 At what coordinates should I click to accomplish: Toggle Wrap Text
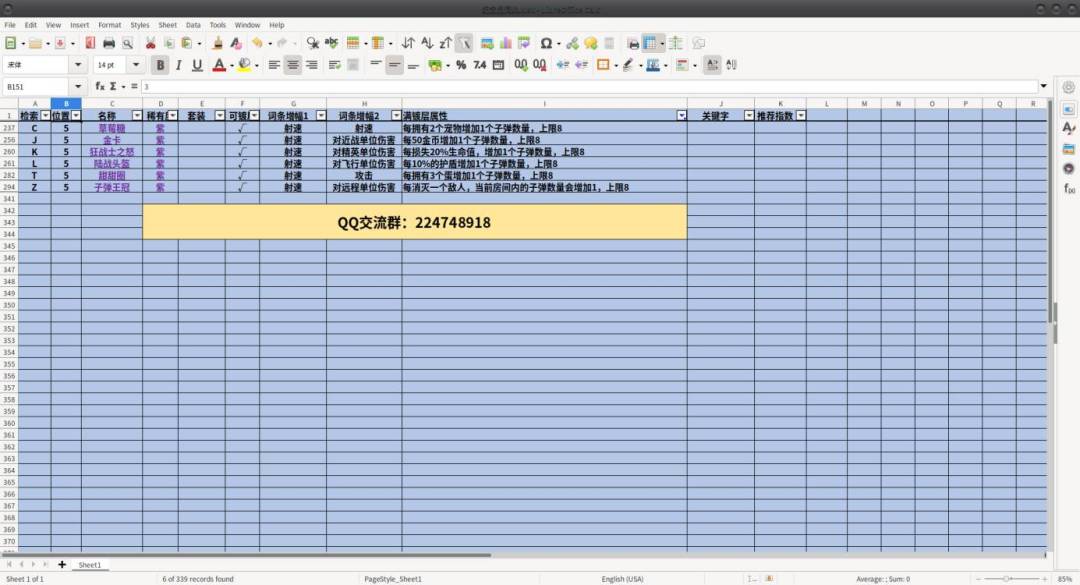[x=335, y=65]
